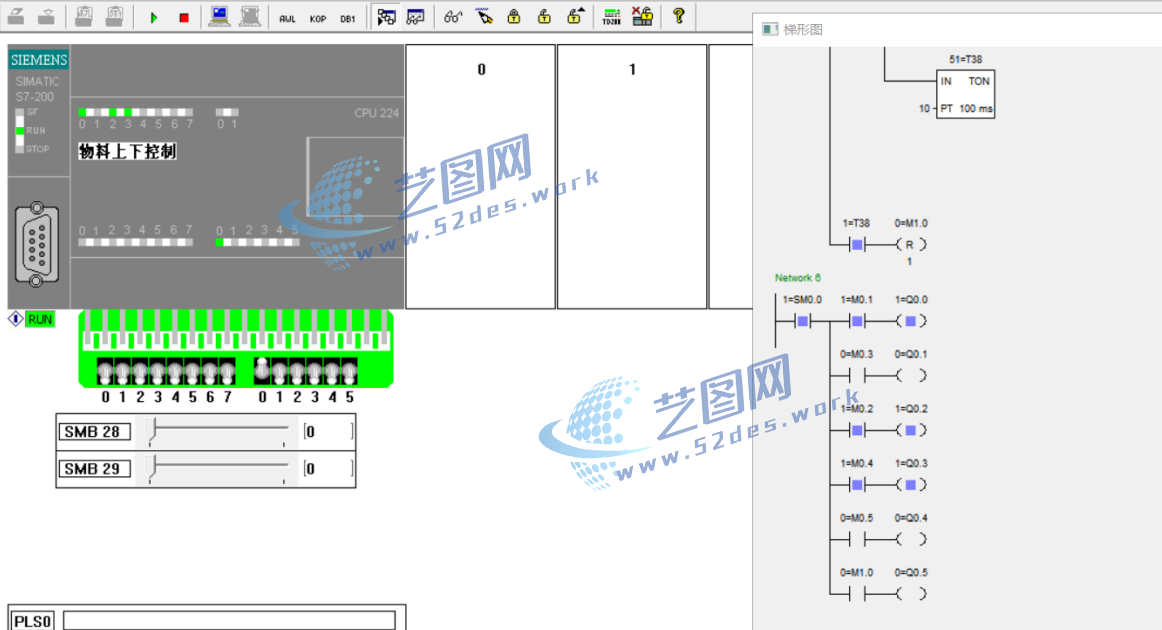Click the pen marker toolbar icon
This screenshot has width=1162, height=630.
(484, 17)
